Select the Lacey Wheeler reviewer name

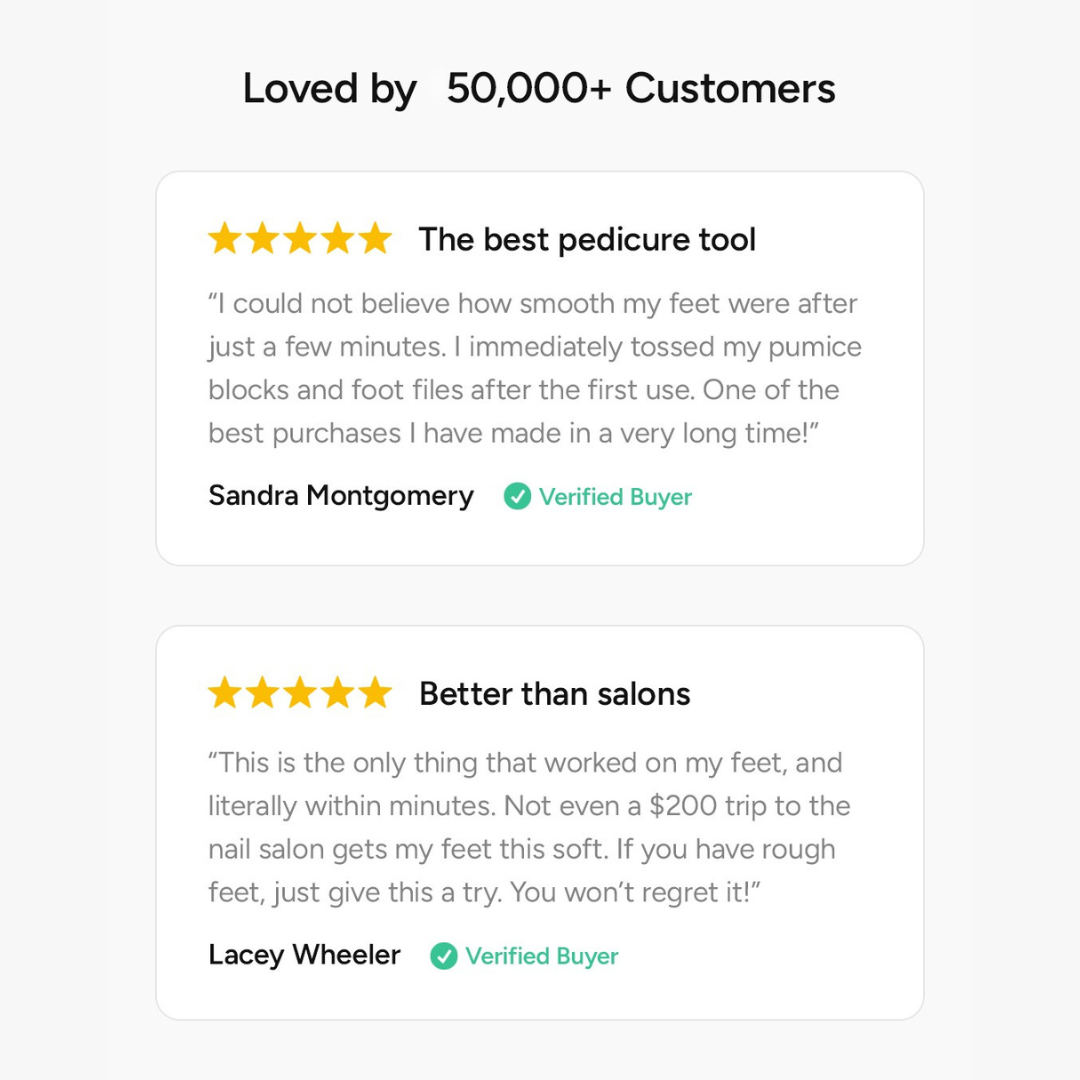pyautogui.click(x=304, y=955)
